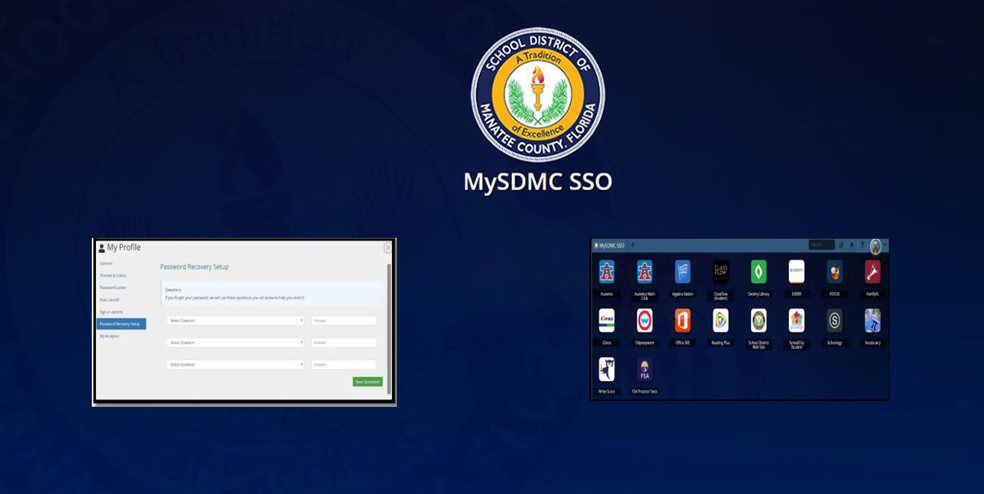Screen dimensions: 984x494
Task: Launch the ClassFlow student app
Action: click(720, 272)
